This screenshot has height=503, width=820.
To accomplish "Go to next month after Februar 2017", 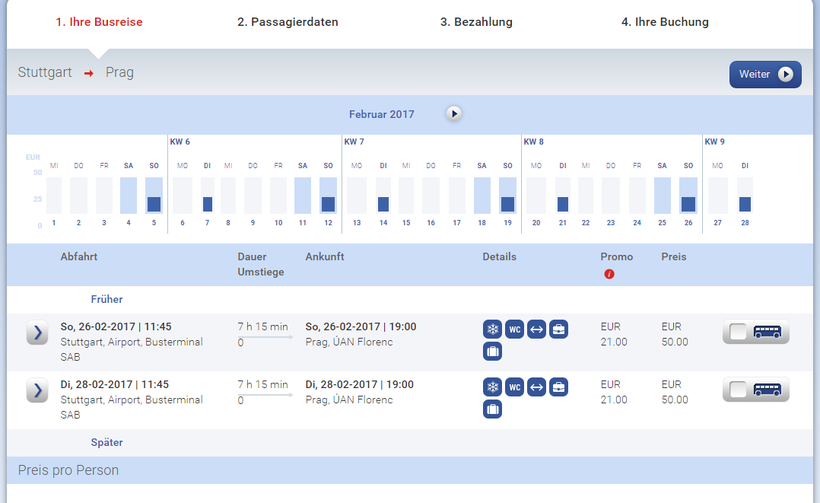I will click(454, 114).
